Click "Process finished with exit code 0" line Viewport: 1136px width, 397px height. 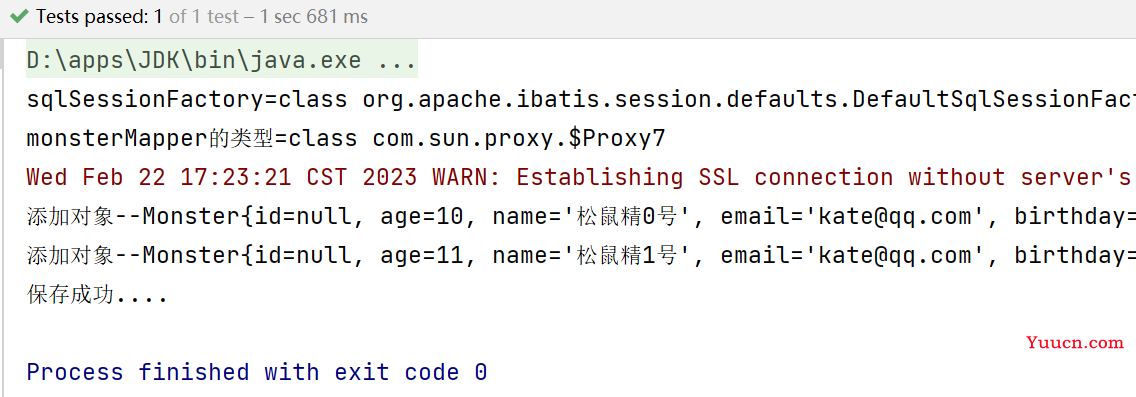point(256,372)
